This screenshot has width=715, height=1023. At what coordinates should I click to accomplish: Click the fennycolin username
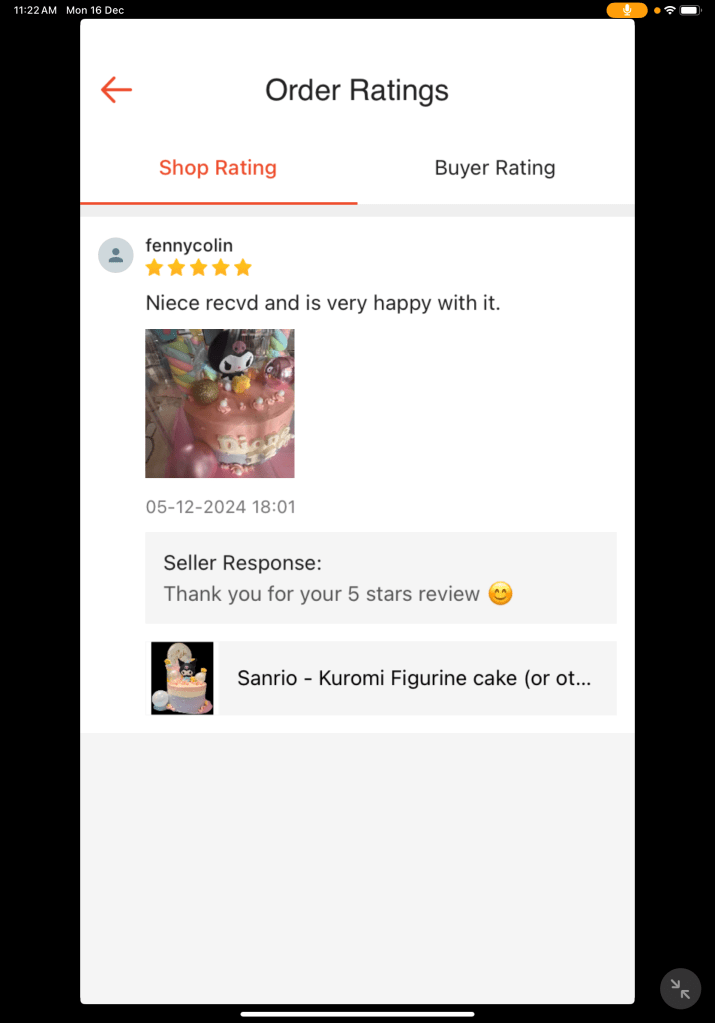coord(189,245)
